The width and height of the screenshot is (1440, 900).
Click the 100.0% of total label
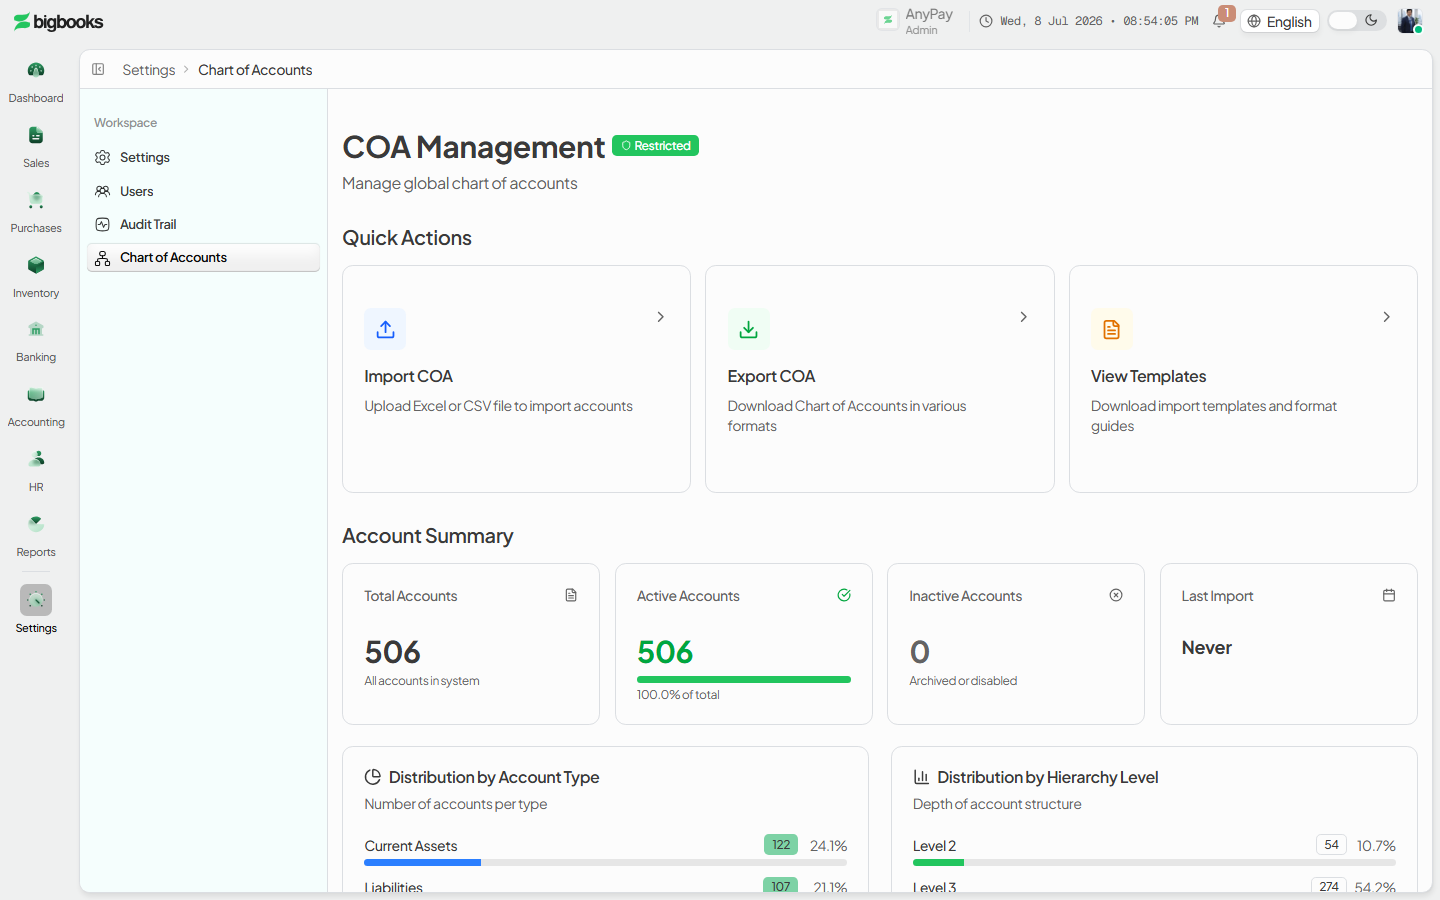pos(678,695)
